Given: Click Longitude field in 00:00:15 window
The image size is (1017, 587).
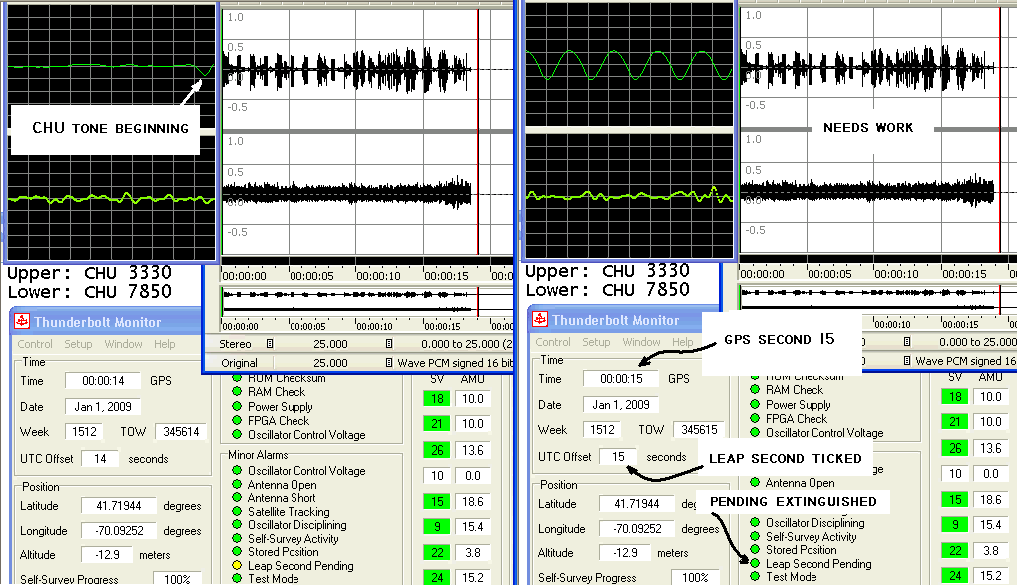Looking at the screenshot, I should click(636, 529).
